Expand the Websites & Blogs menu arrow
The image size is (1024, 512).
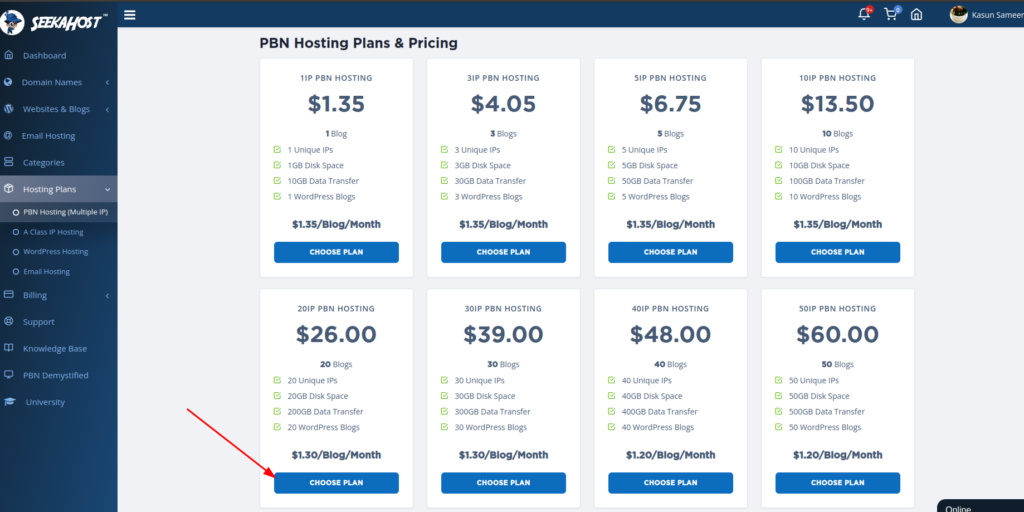(107, 109)
